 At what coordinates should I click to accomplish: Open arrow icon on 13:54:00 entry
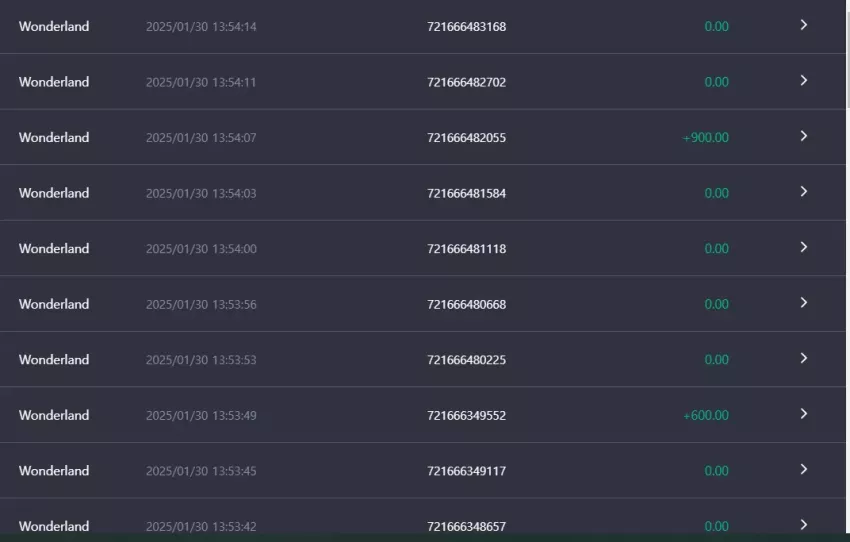(804, 247)
